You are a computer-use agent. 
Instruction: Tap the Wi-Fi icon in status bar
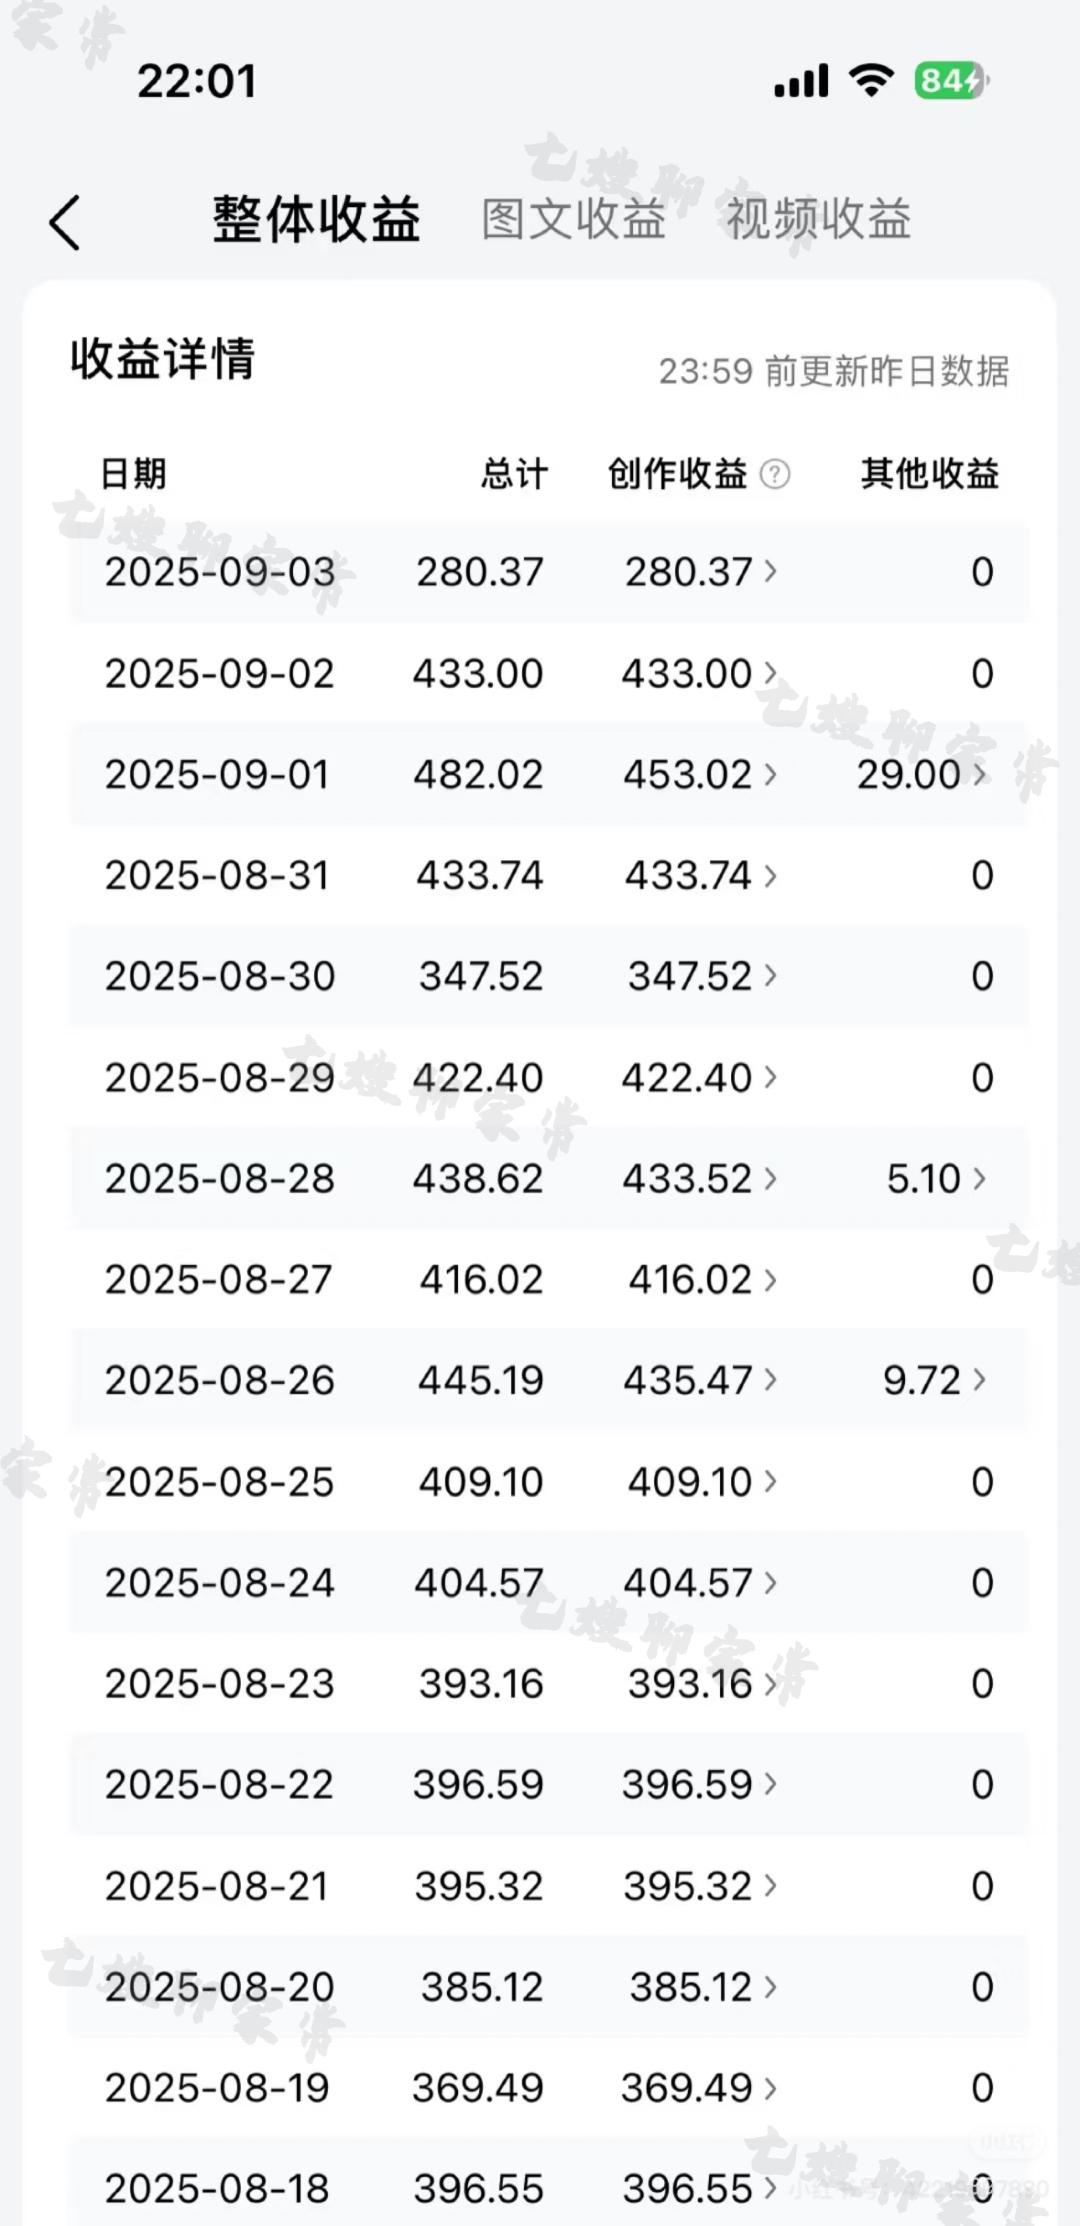coord(870,81)
